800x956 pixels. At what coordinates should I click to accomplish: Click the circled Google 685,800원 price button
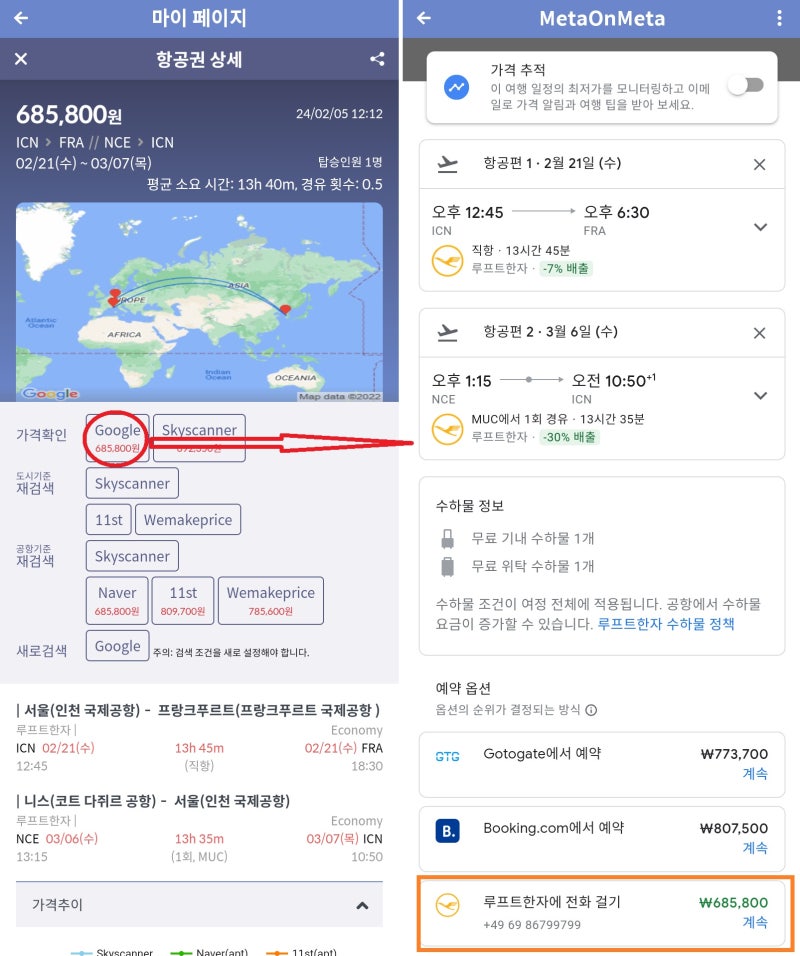[116, 438]
